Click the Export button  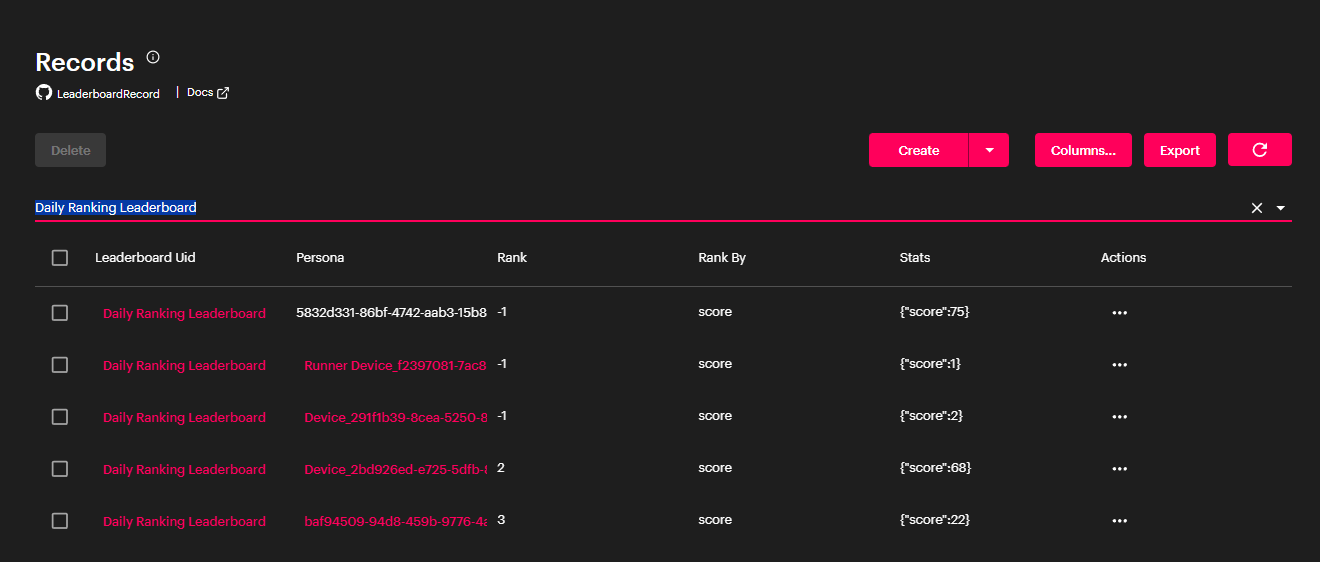(1180, 150)
